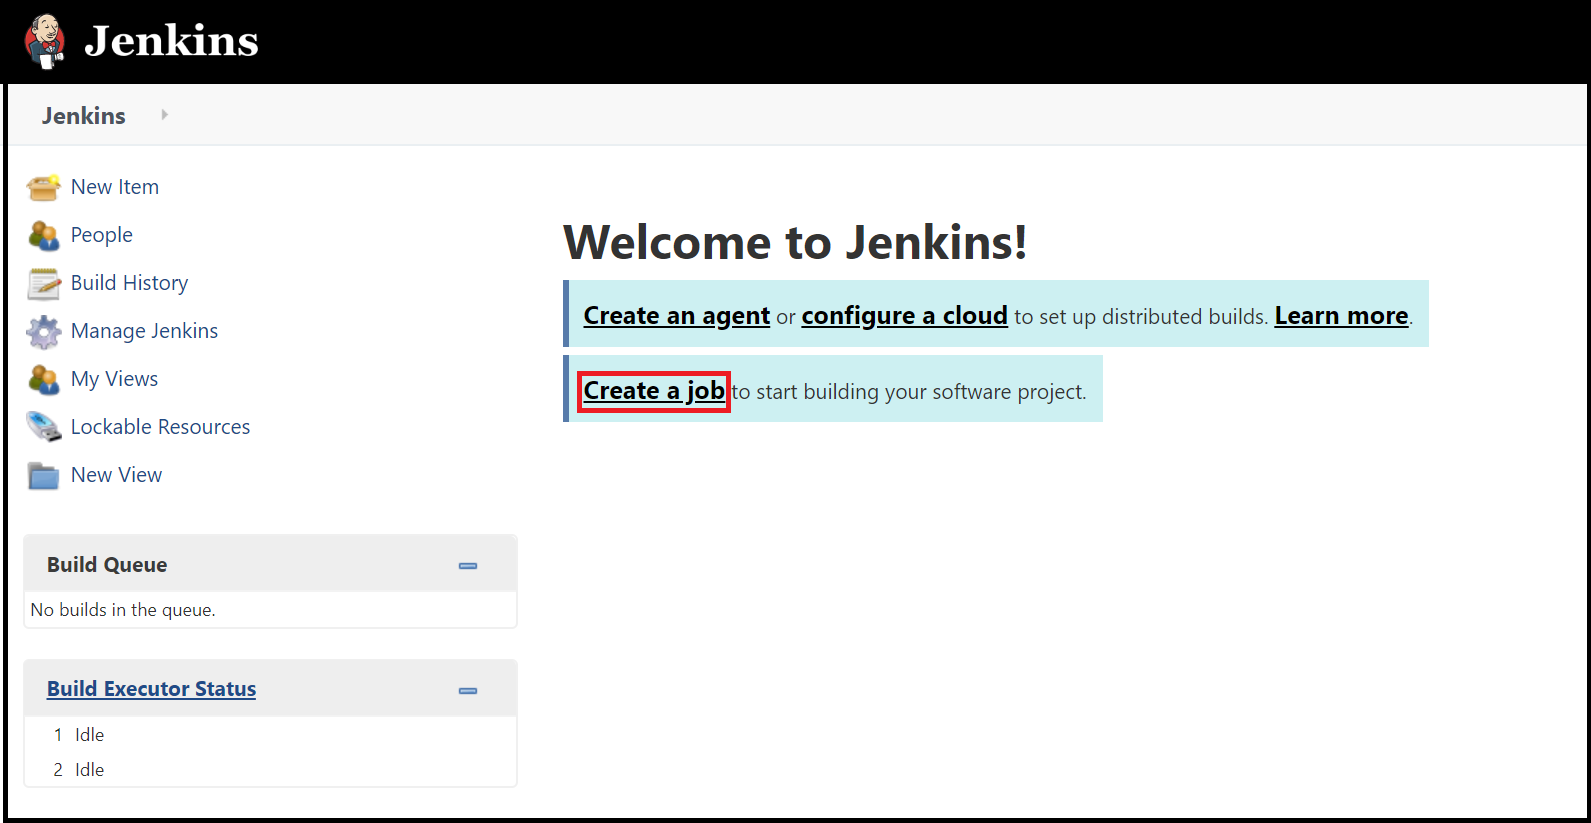Open the New View link
1591x823 pixels.
click(116, 475)
